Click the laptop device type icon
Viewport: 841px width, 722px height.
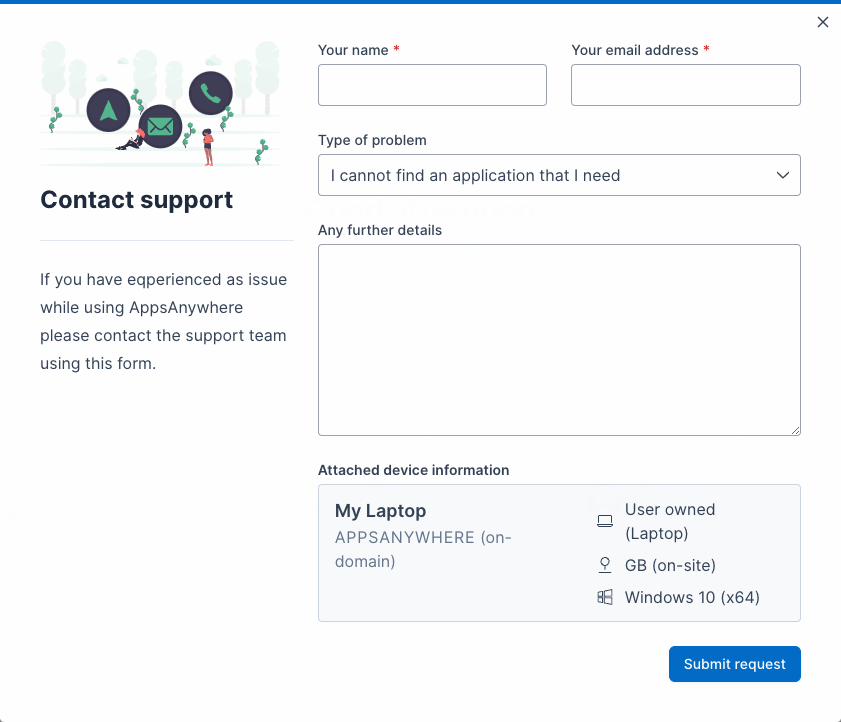click(604, 521)
